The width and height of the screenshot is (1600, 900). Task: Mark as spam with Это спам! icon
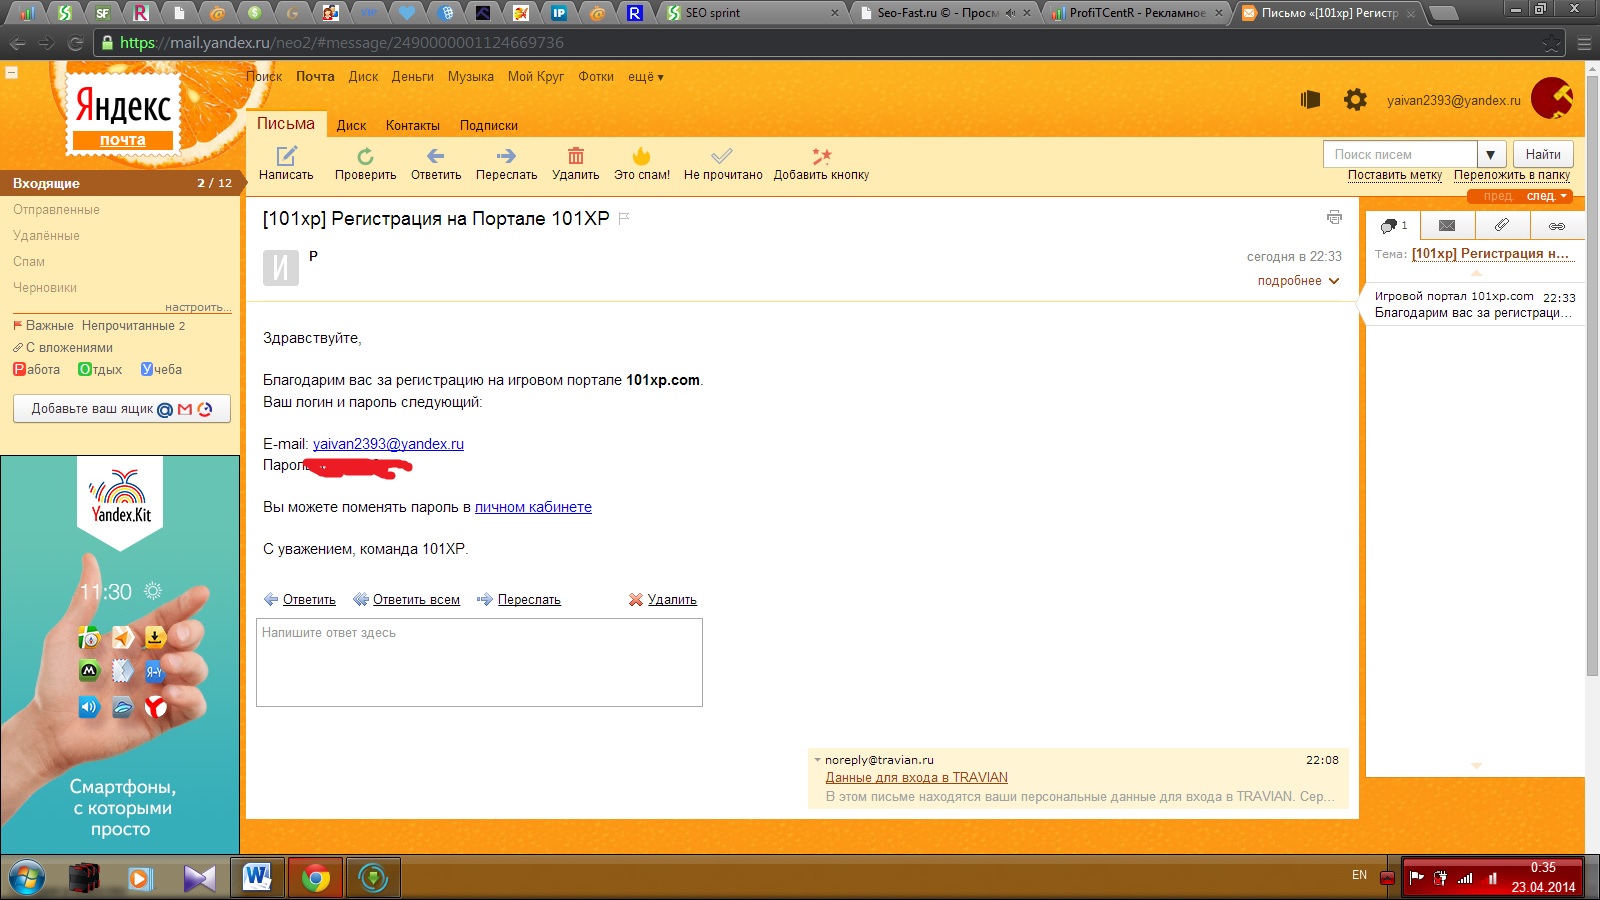(x=642, y=156)
